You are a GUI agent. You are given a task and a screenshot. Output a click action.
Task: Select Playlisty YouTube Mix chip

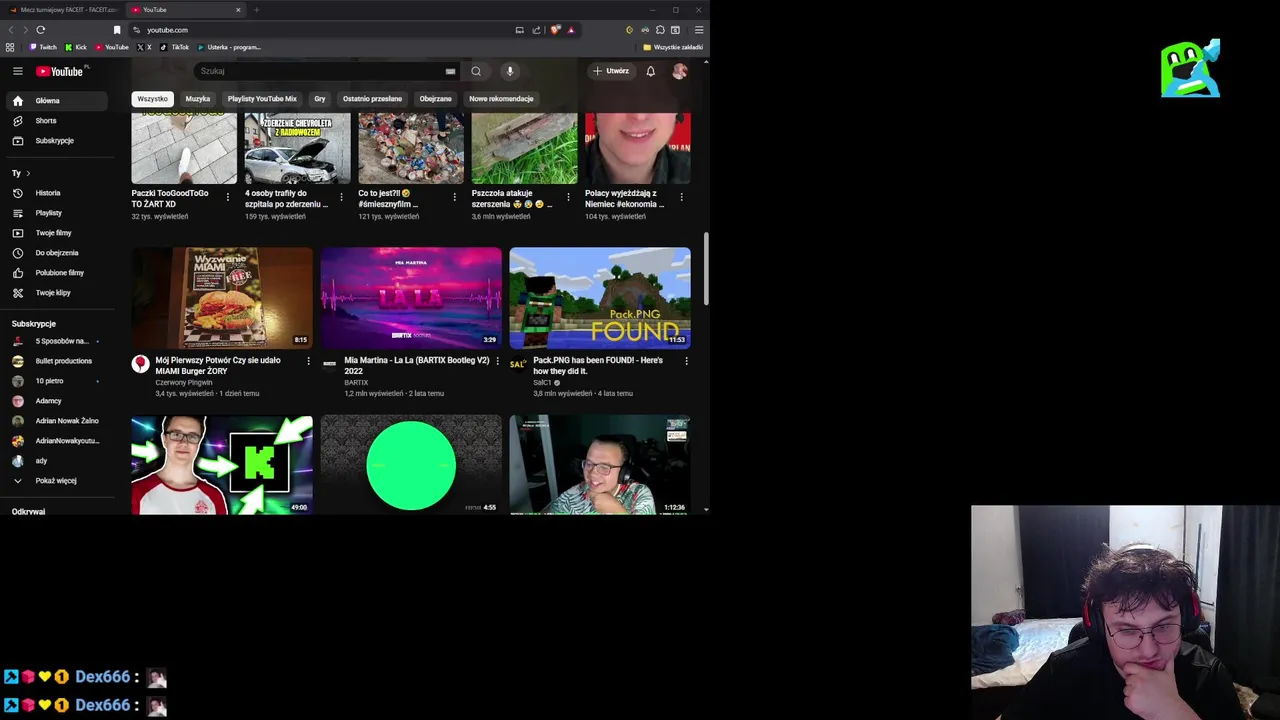[x=262, y=99]
